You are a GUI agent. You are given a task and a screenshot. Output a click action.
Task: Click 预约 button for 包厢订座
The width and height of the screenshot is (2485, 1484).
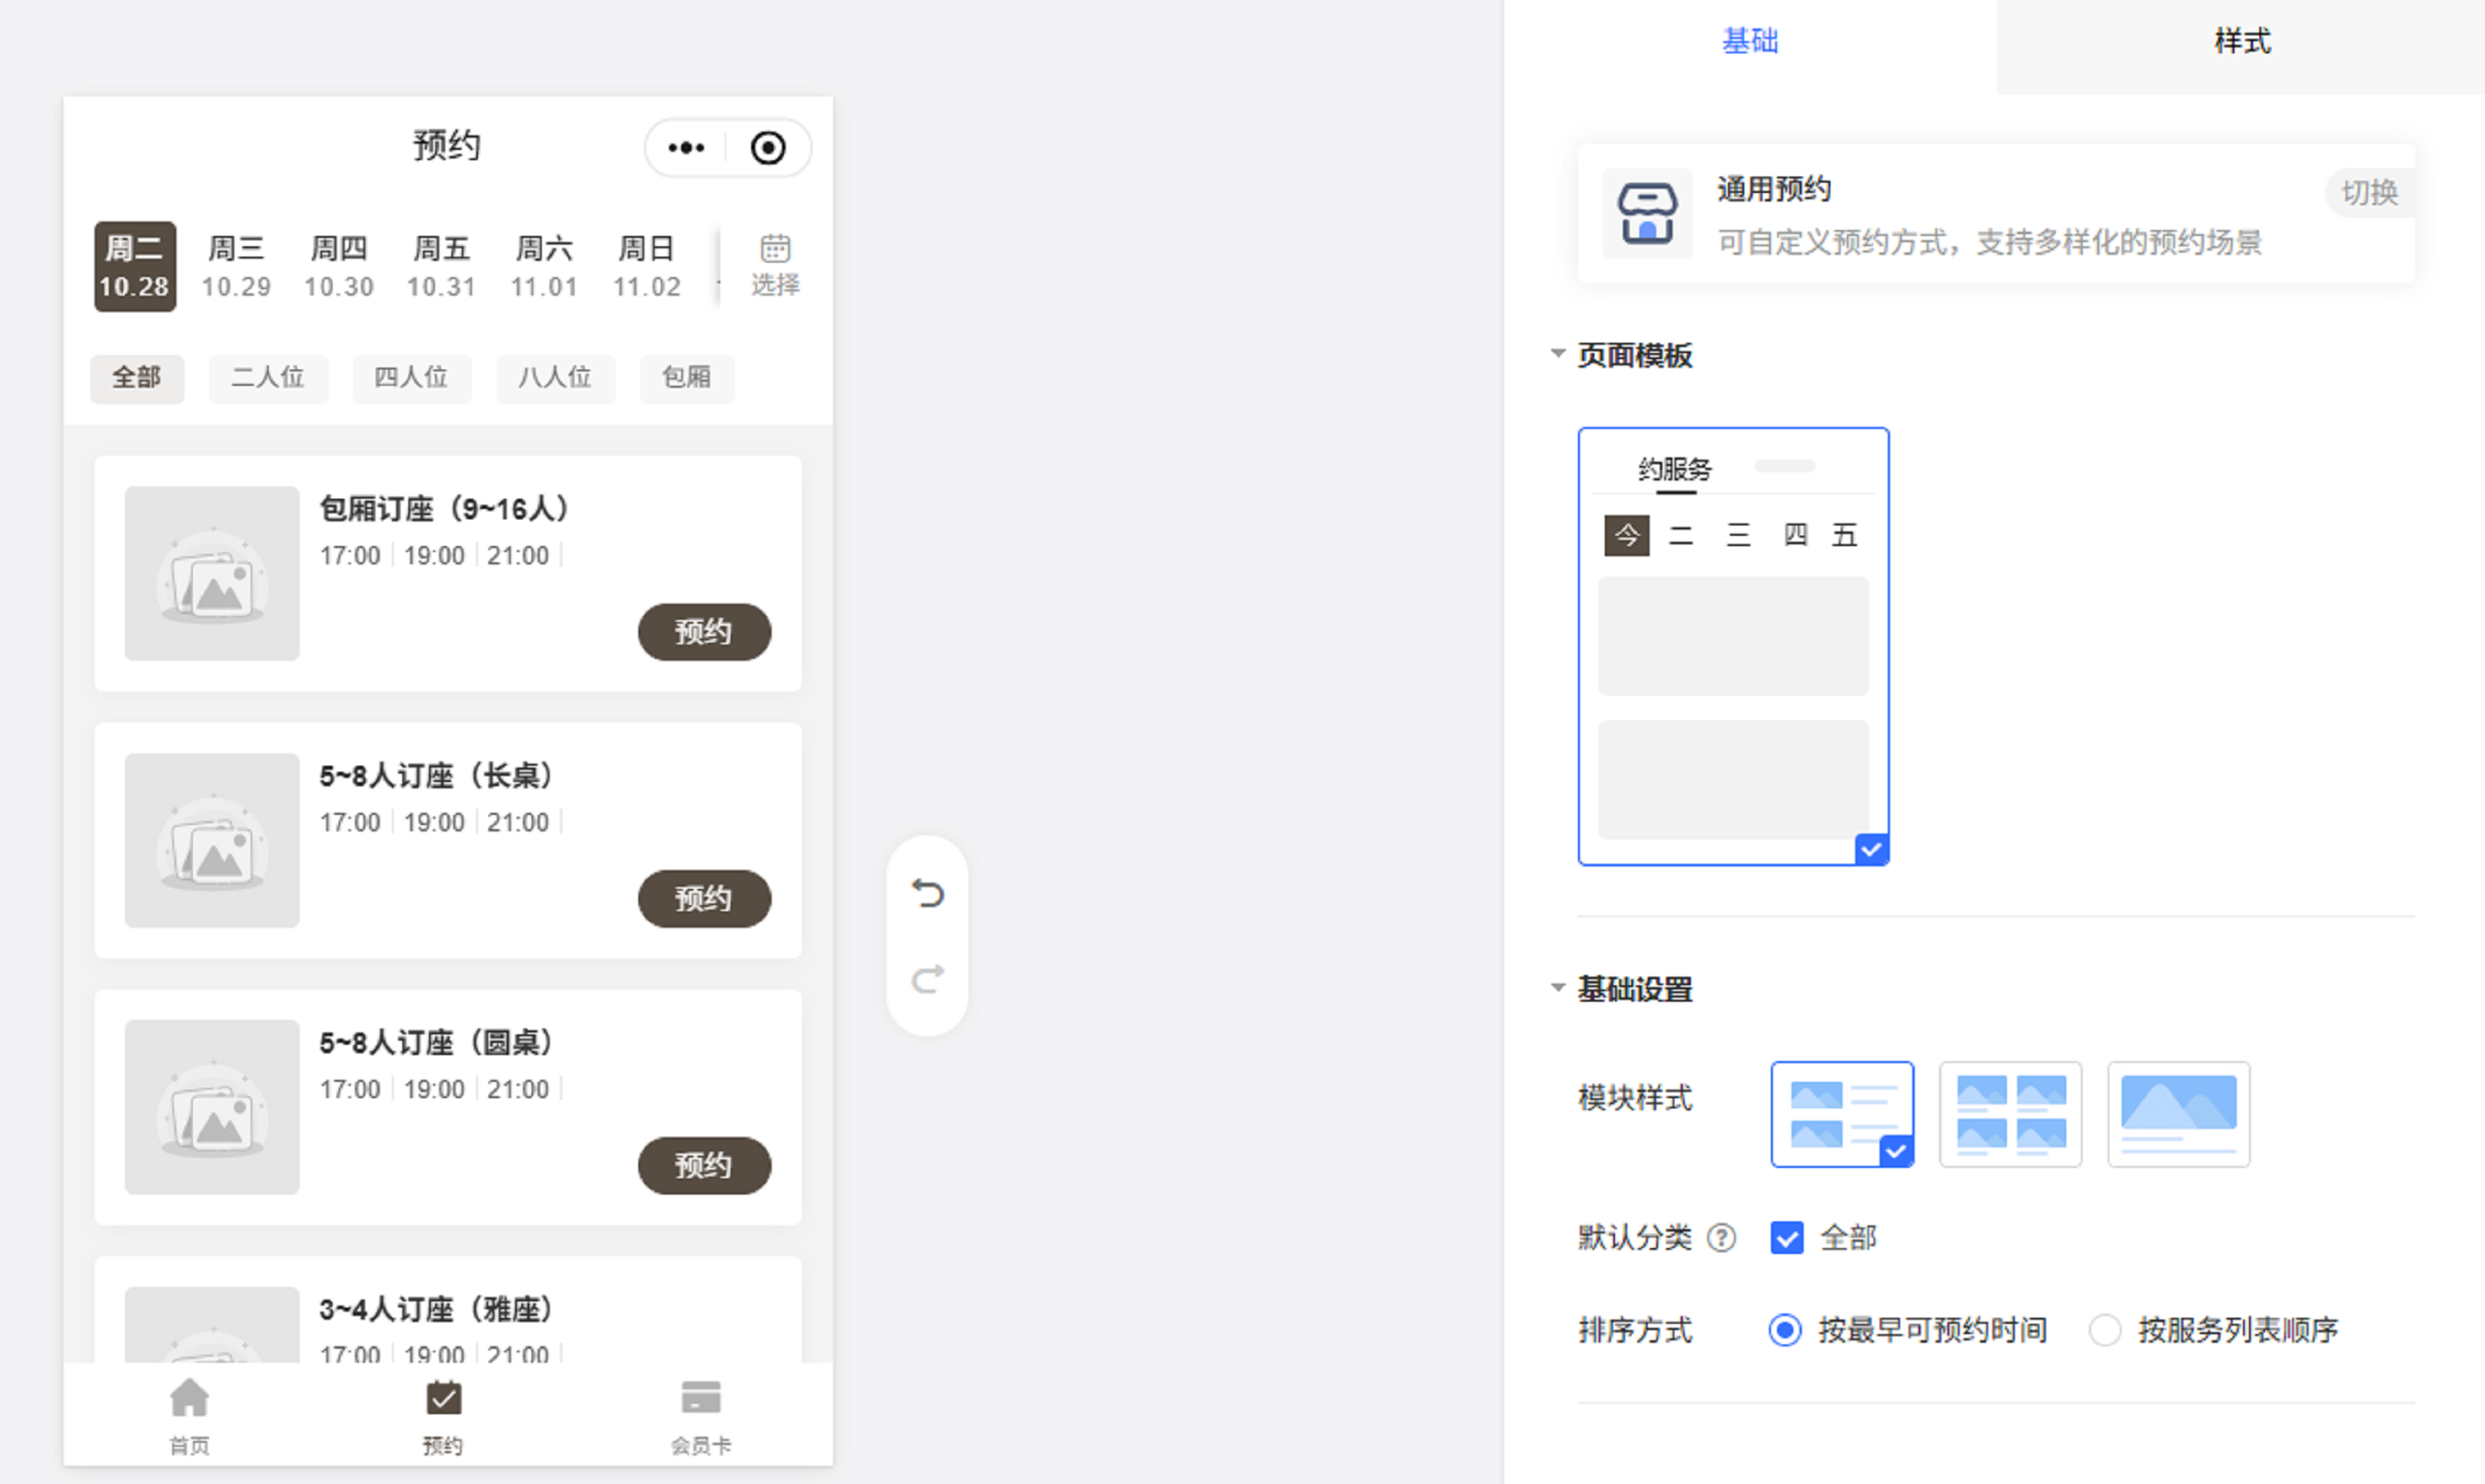pos(704,632)
